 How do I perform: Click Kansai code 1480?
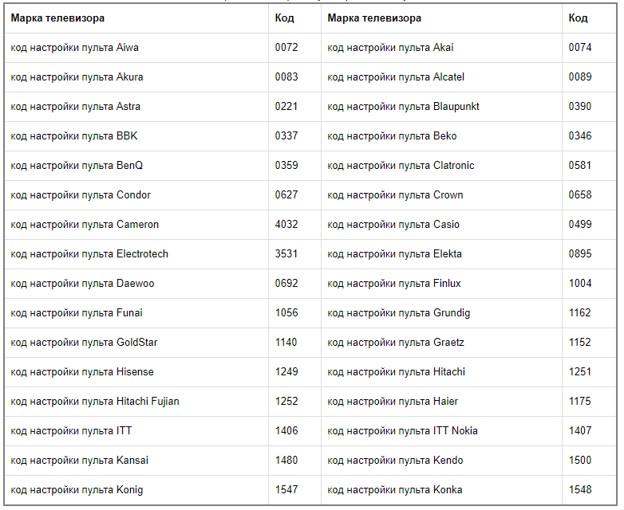tap(286, 460)
